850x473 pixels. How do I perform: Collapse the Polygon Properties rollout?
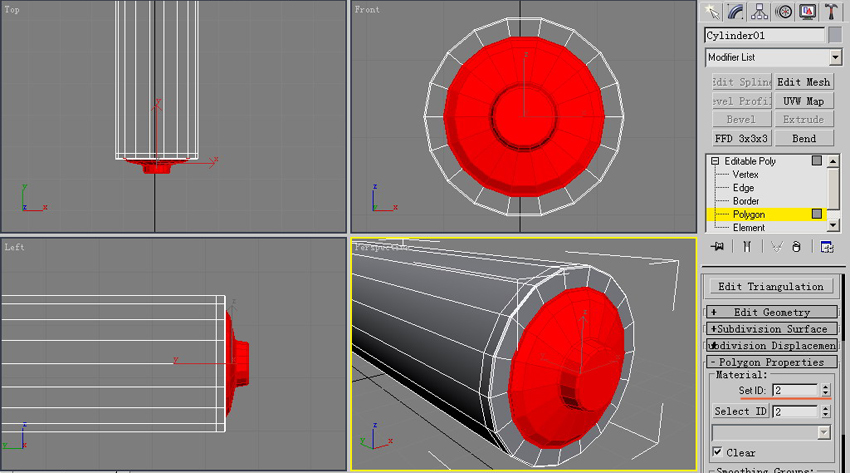pos(771,362)
